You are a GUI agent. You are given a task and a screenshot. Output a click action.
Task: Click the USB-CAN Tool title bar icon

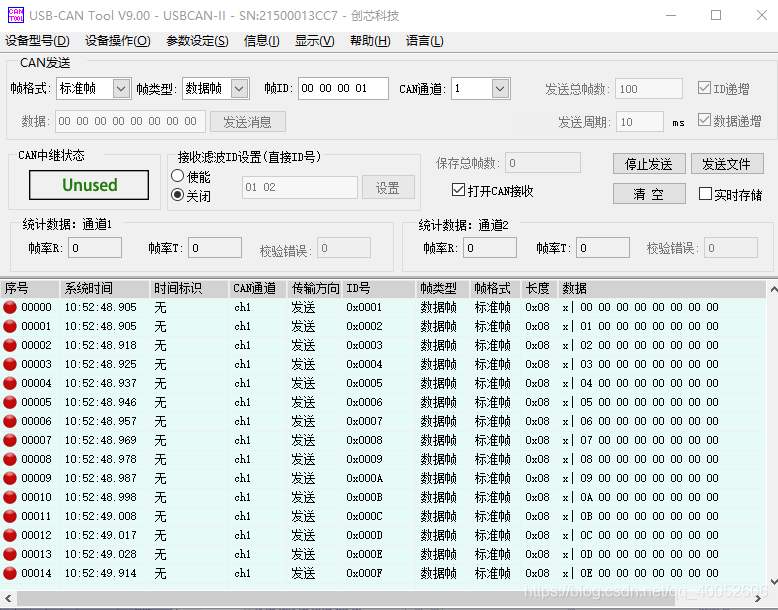[x=15, y=15]
